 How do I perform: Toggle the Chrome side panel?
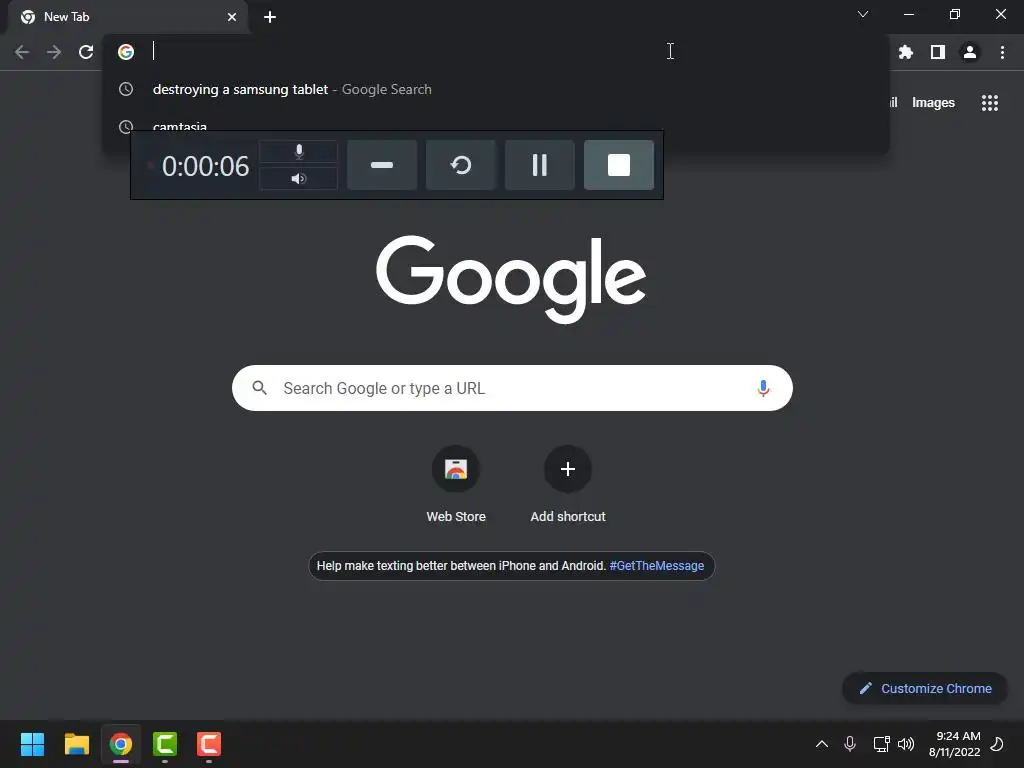click(938, 52)
